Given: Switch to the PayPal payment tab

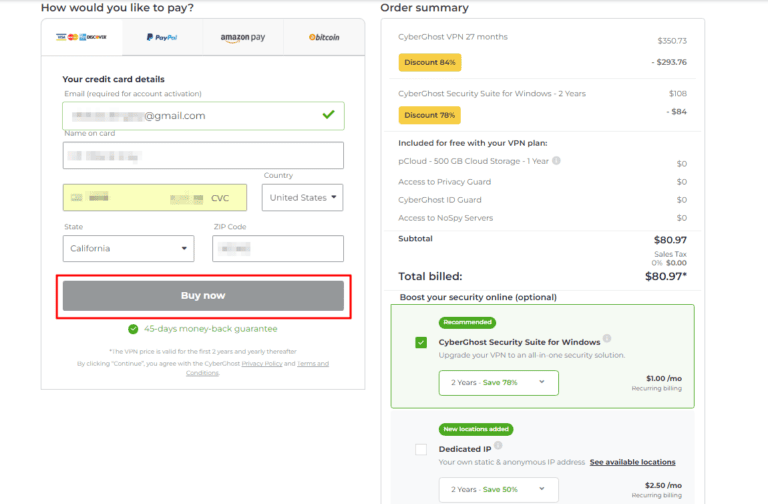Looking at the screenshot, I should 161,37.
